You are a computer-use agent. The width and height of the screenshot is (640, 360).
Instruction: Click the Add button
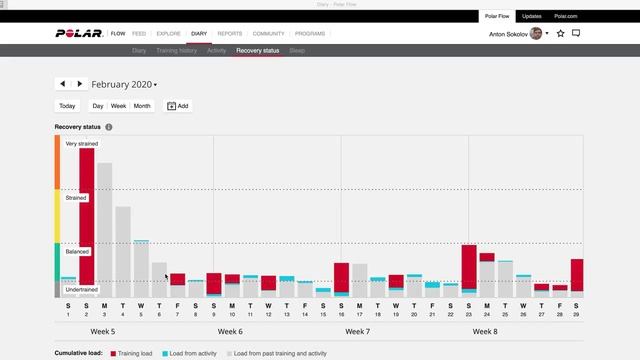178,106
